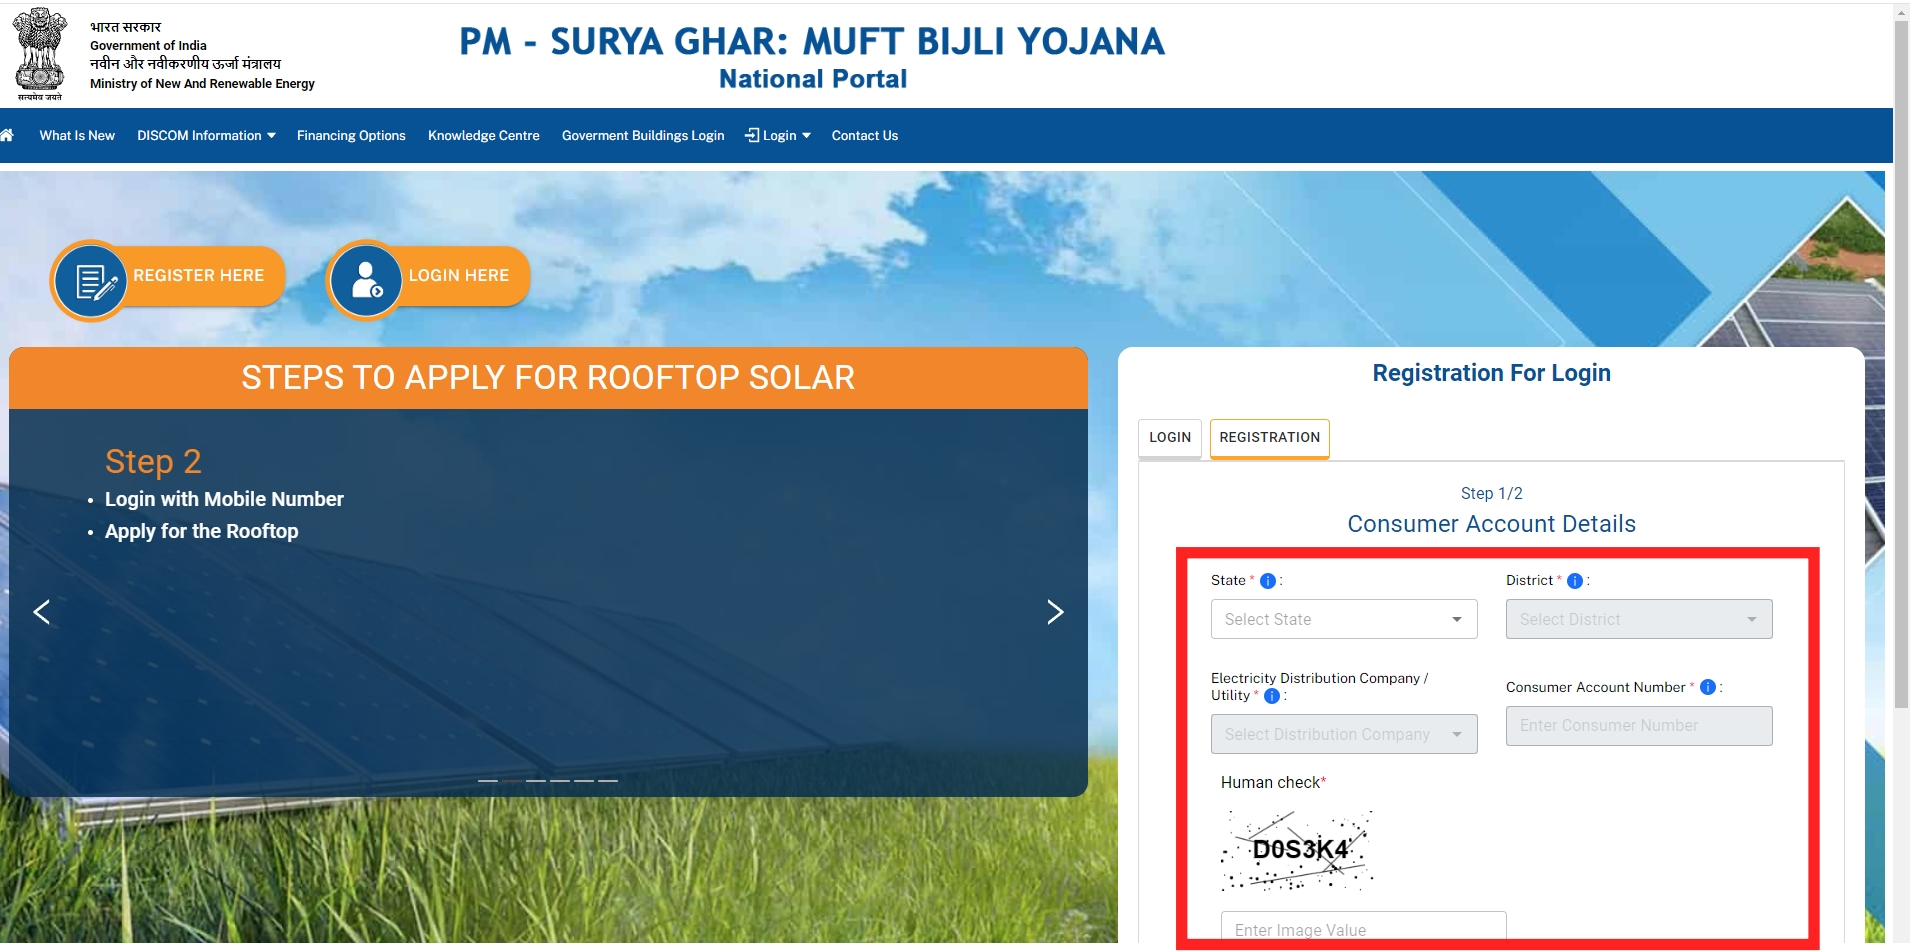The height and width of the screenshot is (951, 1910).
Task: Click REGISTER HERE button
Action: pos(198,275)
